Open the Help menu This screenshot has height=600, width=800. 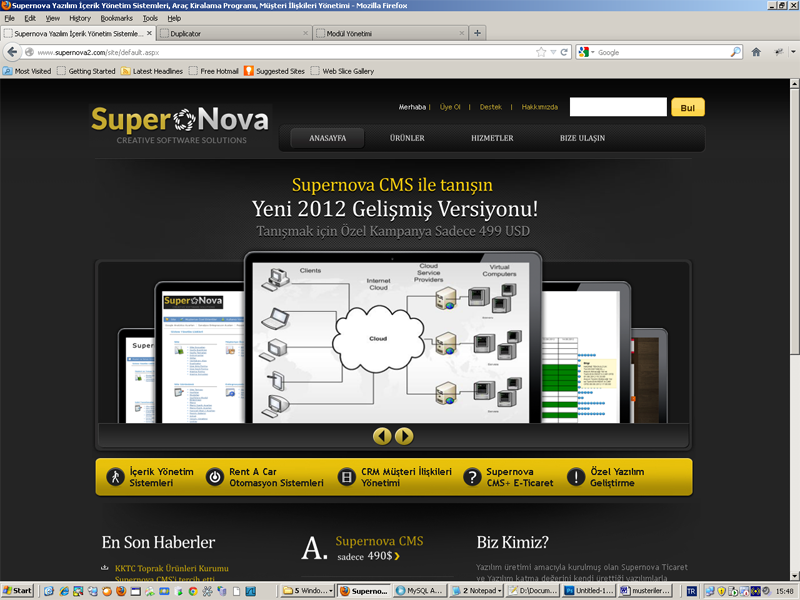(174, 18)
